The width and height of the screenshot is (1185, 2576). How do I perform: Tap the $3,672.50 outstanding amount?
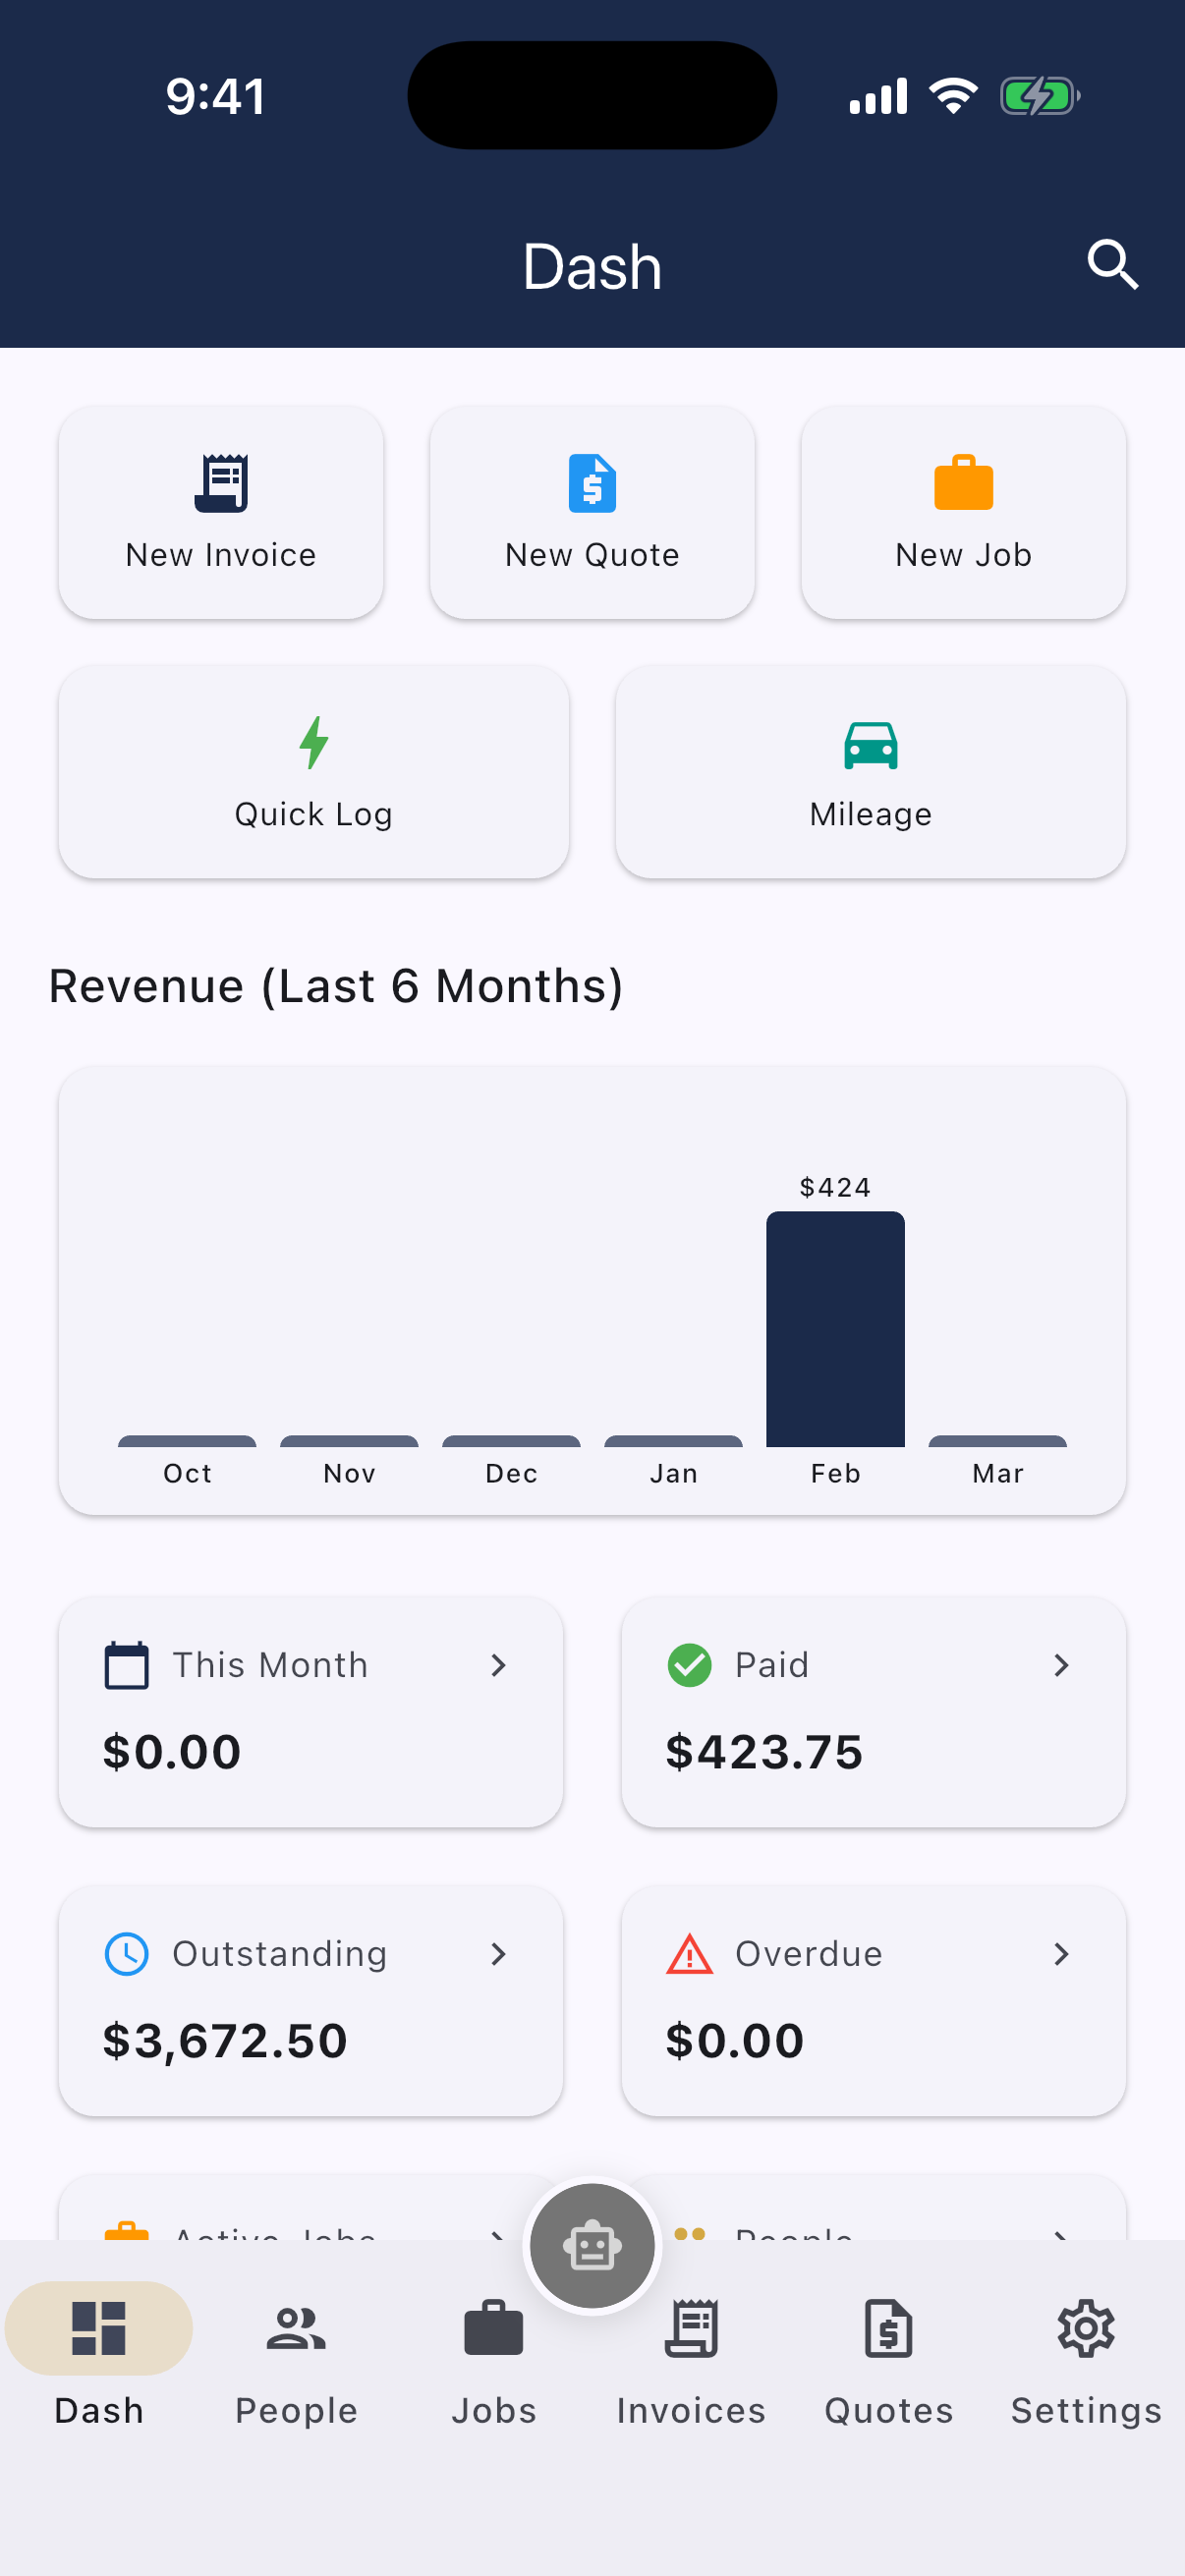(x=225, y=2041)
